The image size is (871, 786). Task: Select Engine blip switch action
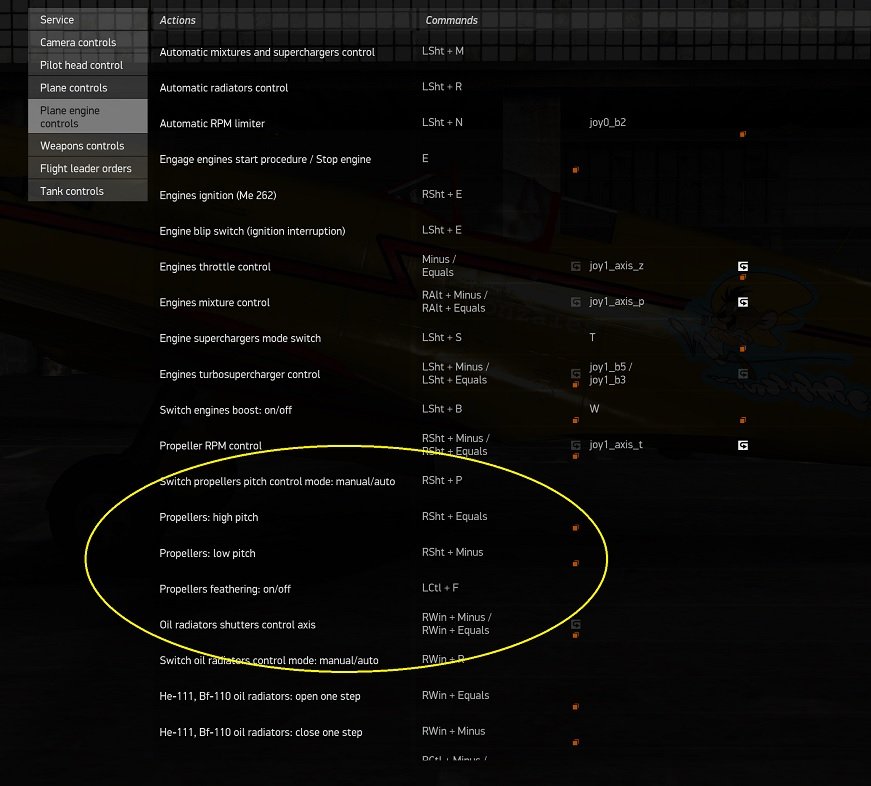(252, 231)
